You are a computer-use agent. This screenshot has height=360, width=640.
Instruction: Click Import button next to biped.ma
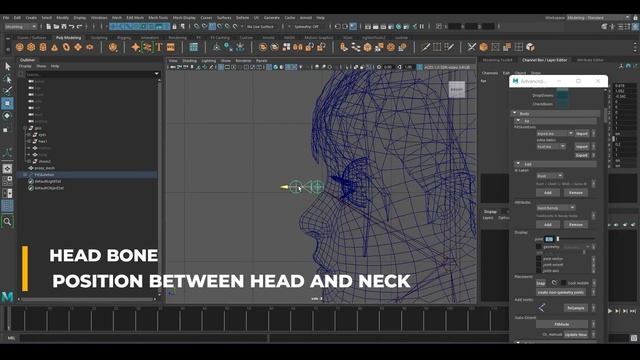582,133
